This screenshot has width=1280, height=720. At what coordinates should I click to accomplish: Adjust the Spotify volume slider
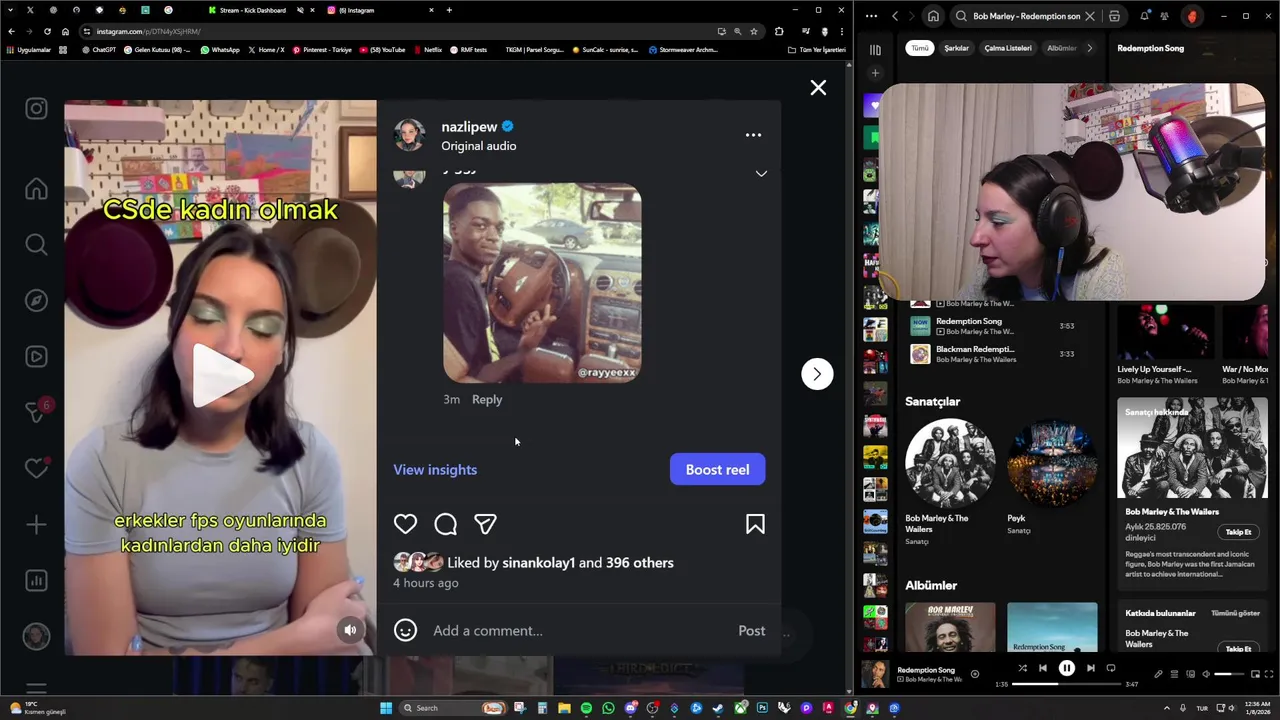pyautogui.click(x=1229, y=674)
